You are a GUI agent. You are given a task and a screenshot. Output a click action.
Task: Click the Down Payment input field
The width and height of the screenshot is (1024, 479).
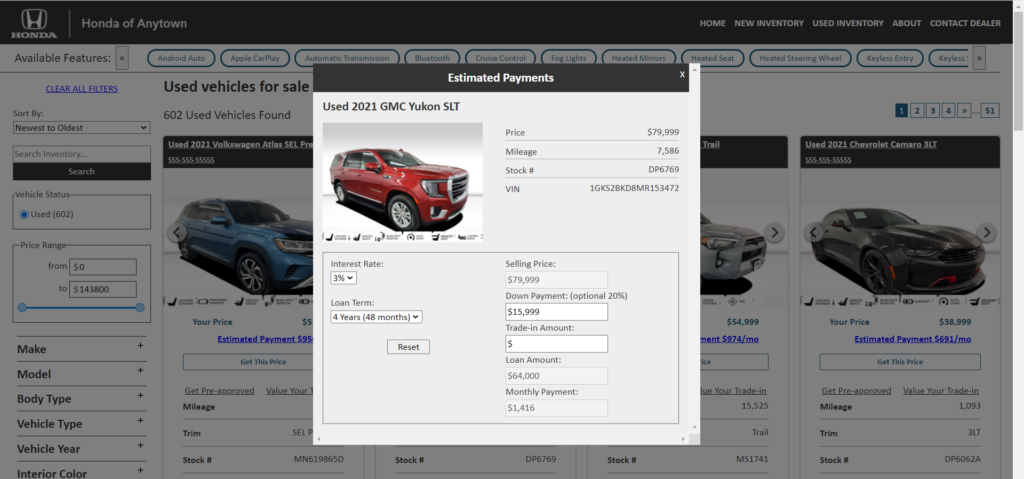click(556, 312)
